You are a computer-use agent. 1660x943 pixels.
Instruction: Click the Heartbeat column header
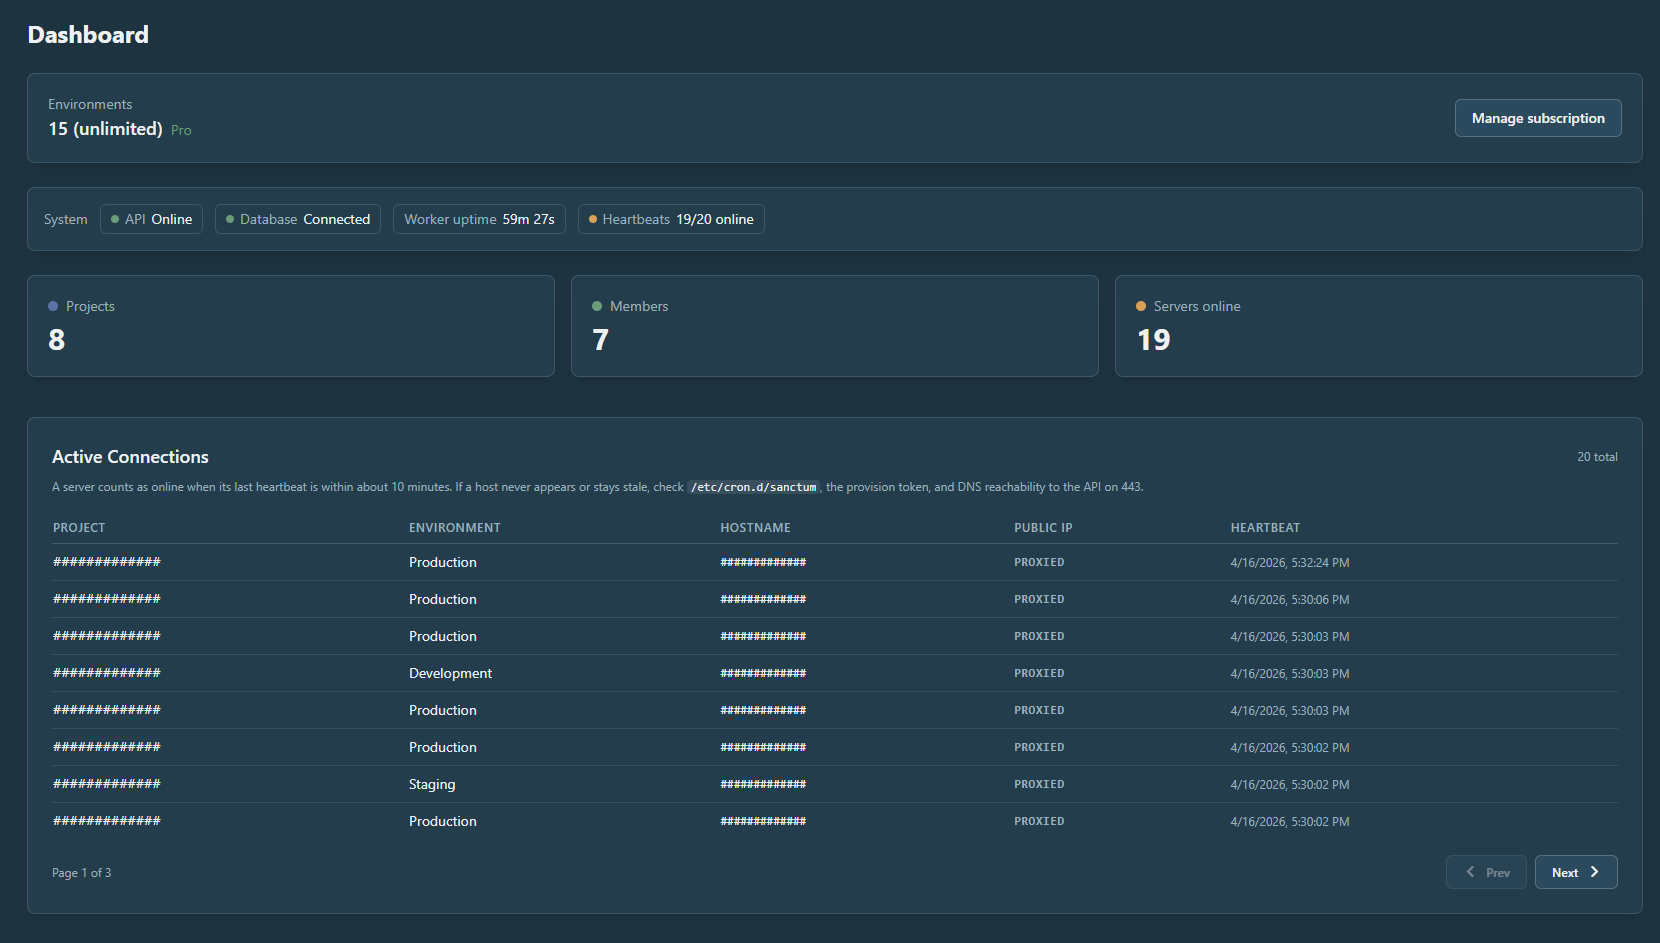tap(1265, 527)
